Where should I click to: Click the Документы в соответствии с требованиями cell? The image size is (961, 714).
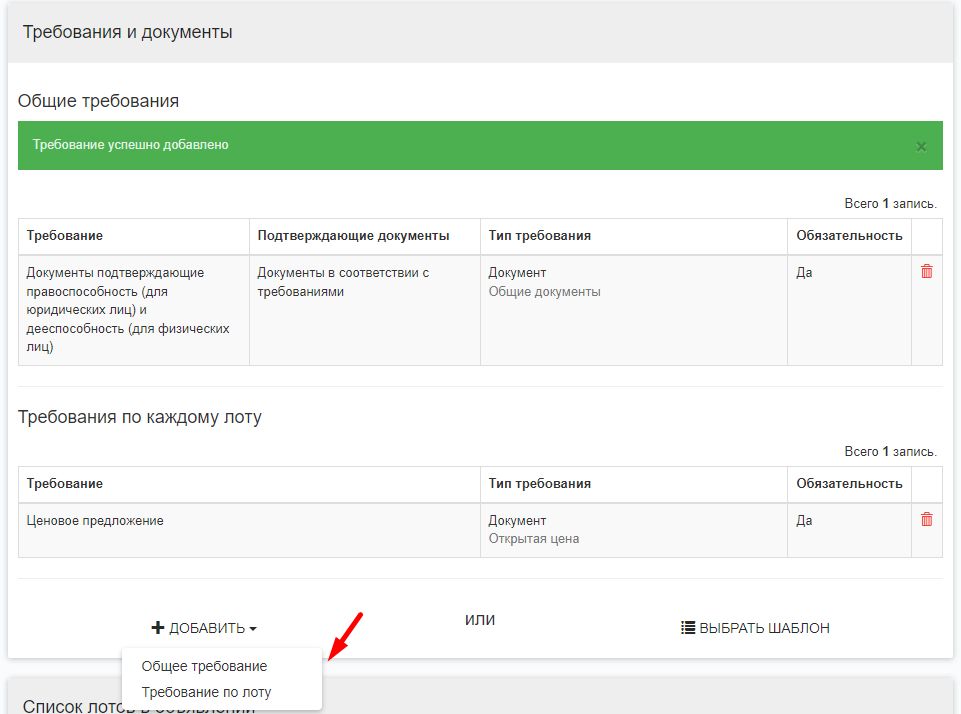coord(343,282)
